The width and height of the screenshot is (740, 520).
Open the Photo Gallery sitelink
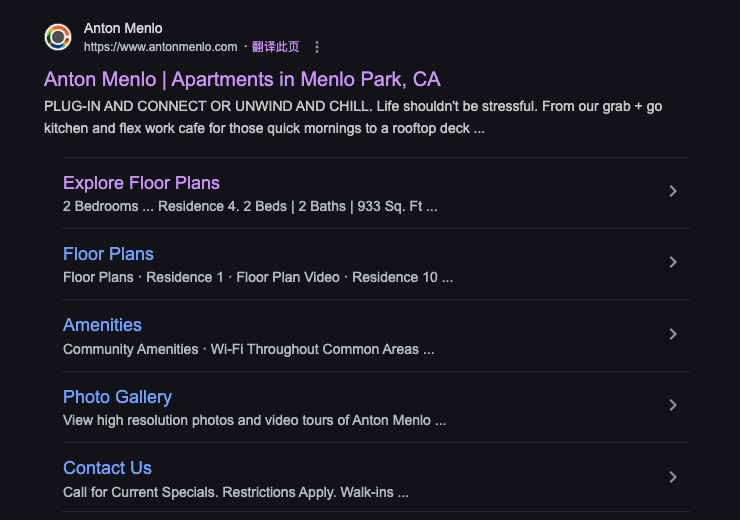(x=118, y=397)
